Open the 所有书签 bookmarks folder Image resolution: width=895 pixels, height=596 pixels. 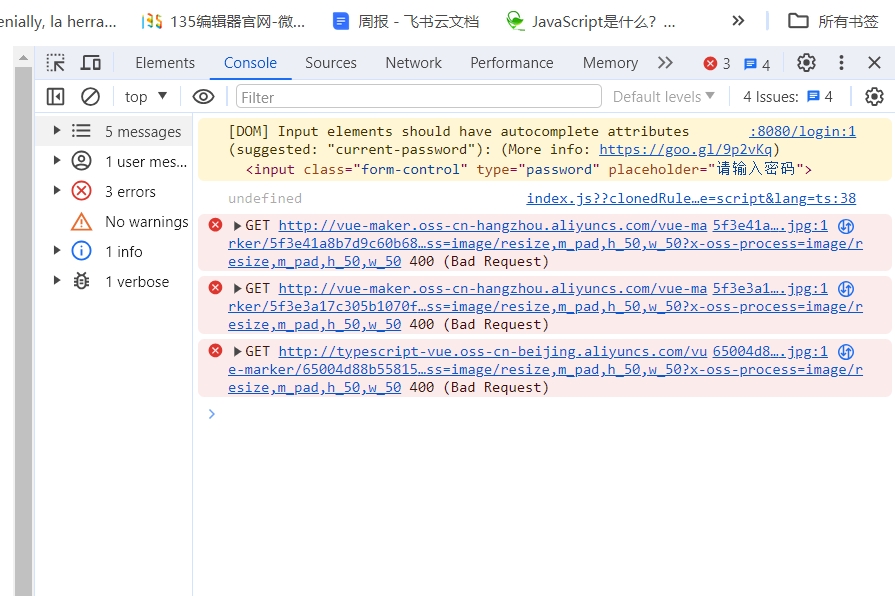[836, 18]
